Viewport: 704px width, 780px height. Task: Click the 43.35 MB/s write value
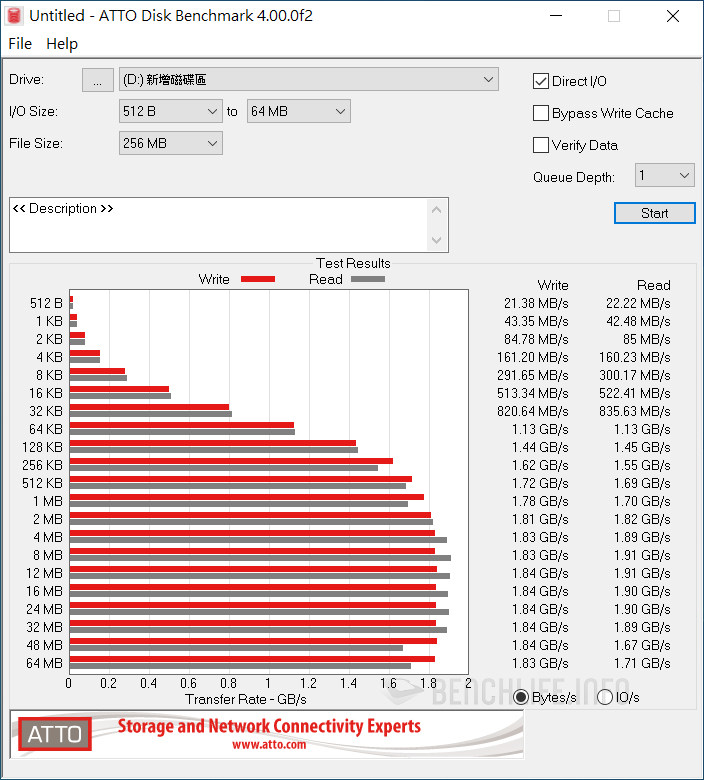tap(536, 321)
